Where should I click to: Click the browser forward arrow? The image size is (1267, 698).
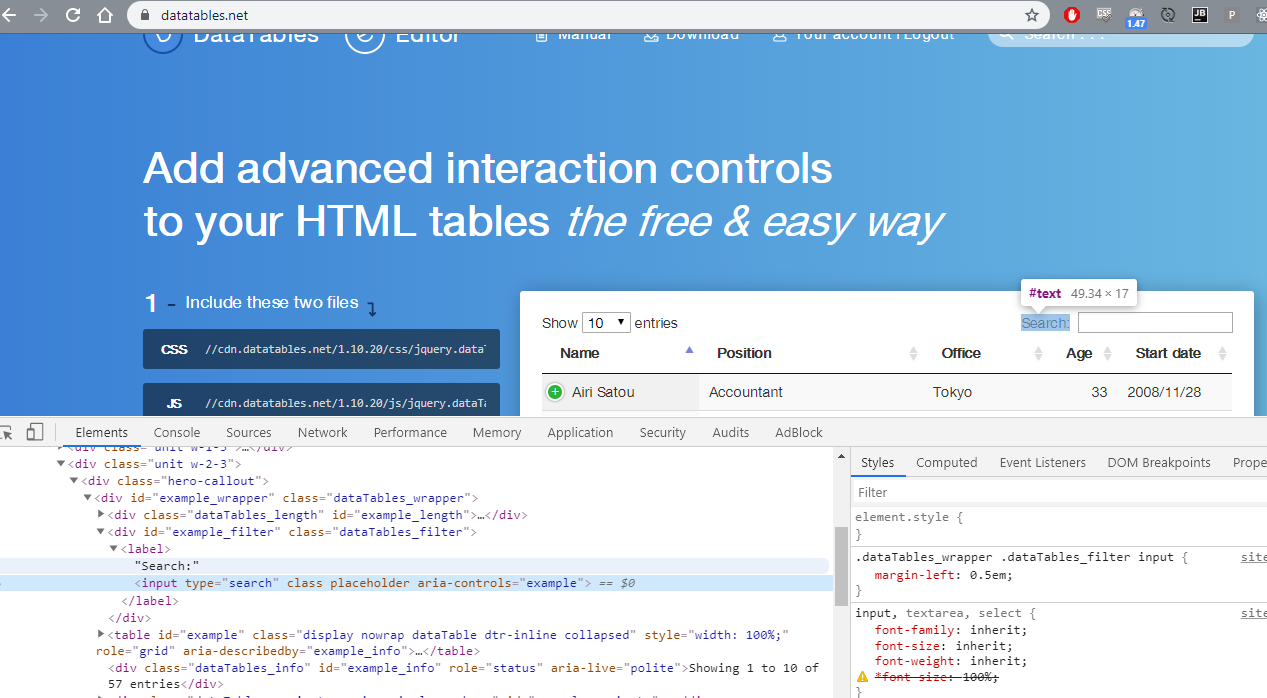[41, 15]
